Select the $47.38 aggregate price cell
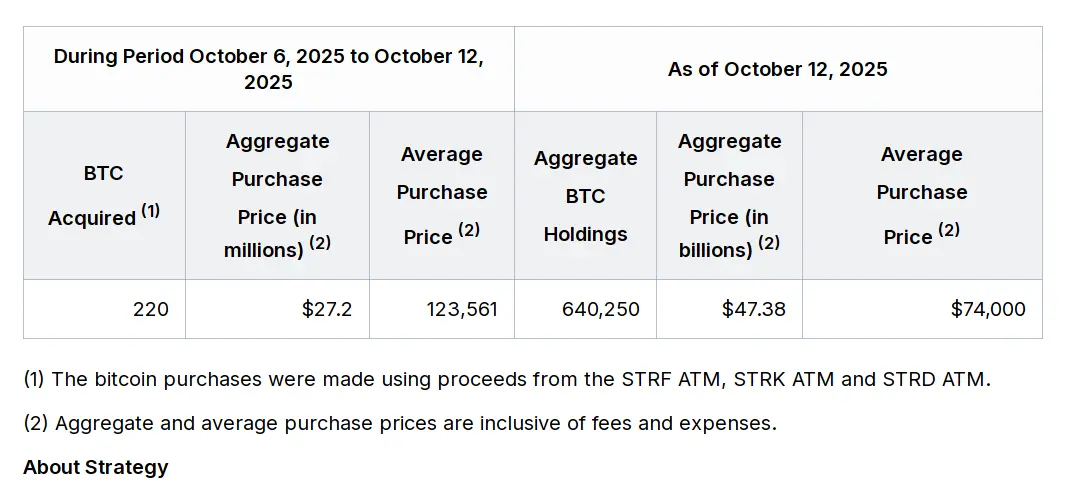The width and height of the screenshot is (1091, 499). tap(753, 309)
